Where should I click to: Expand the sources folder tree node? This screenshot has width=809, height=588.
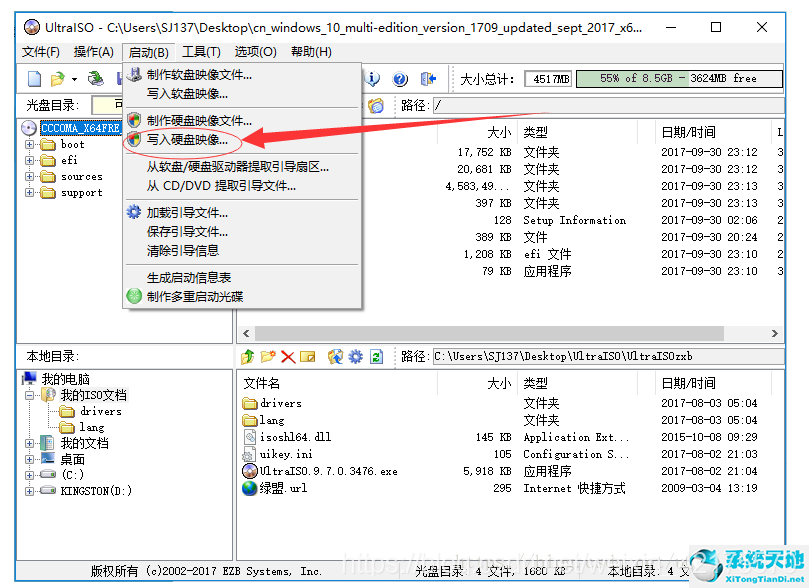point(30,177)
